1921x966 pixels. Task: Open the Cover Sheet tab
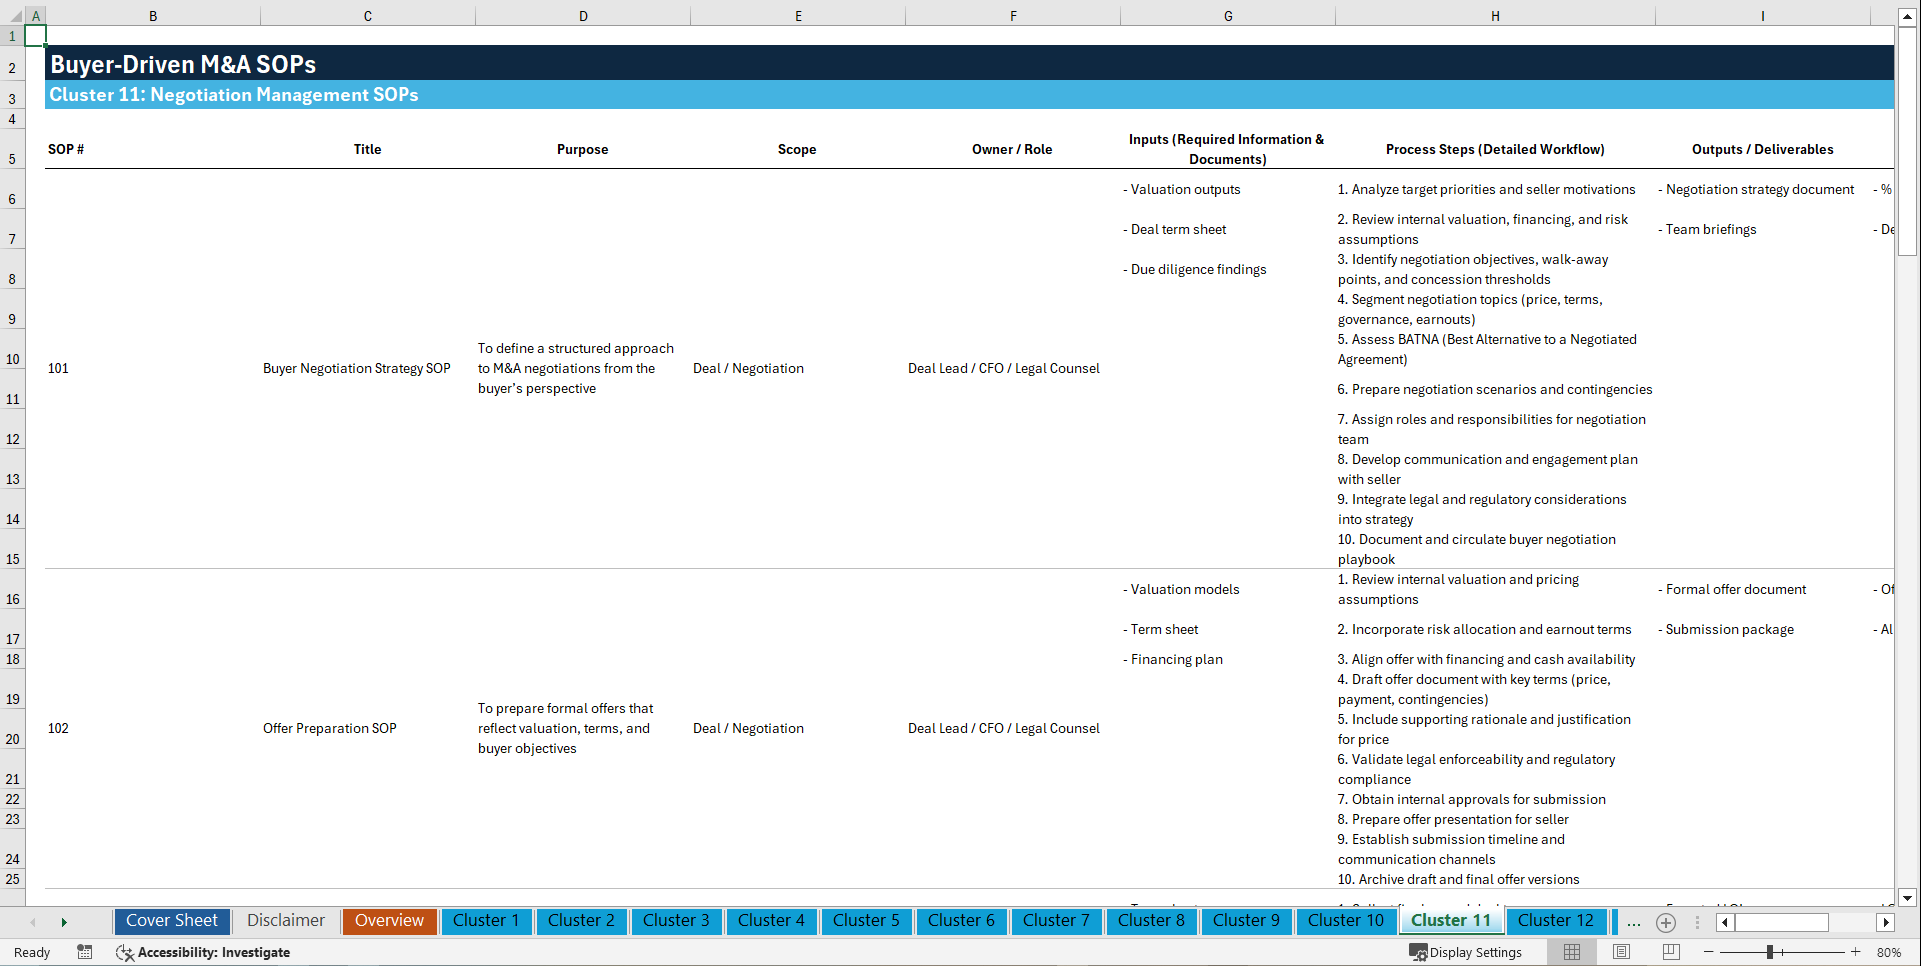point(171,921)
